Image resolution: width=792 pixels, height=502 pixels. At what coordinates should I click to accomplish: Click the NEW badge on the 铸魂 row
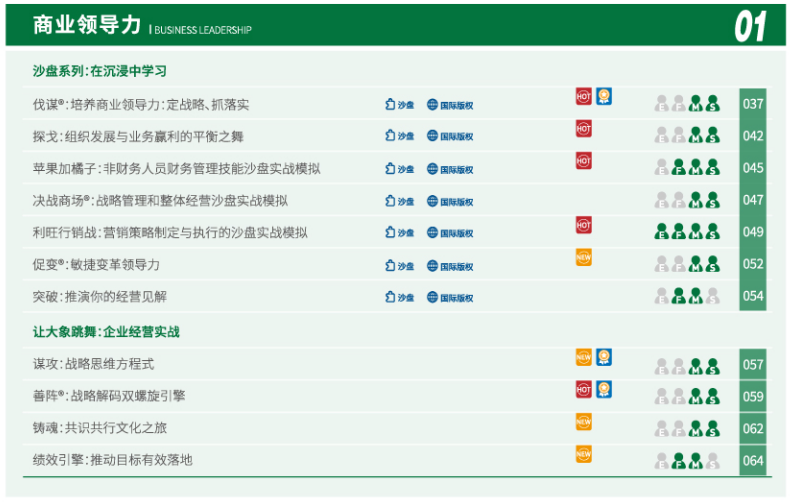pyautogui.click(x=584, y=422)
